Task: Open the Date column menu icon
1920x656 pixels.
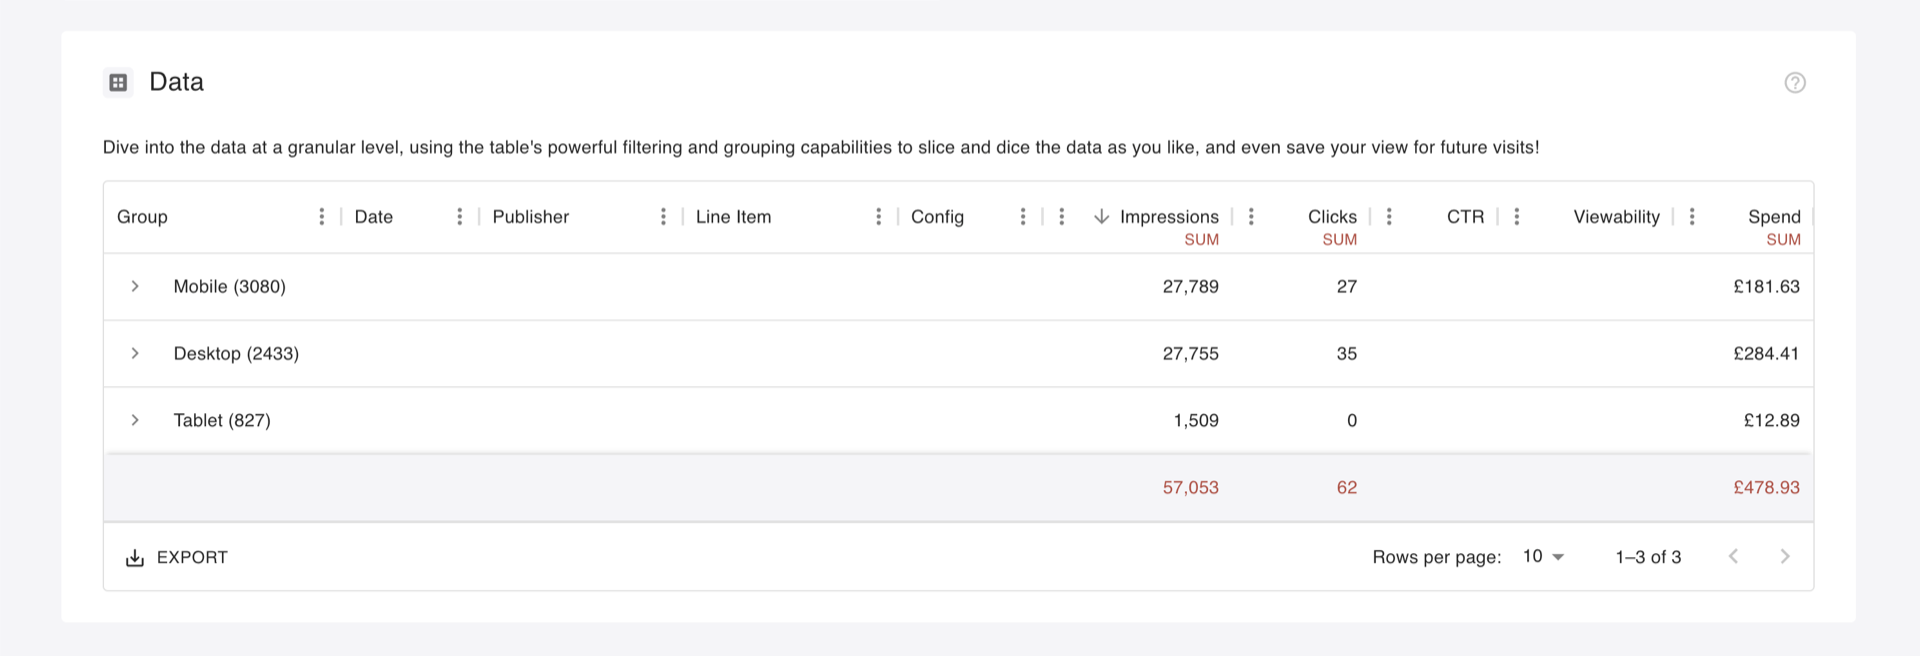Action: pyautogui.click(x=459, y=217)
